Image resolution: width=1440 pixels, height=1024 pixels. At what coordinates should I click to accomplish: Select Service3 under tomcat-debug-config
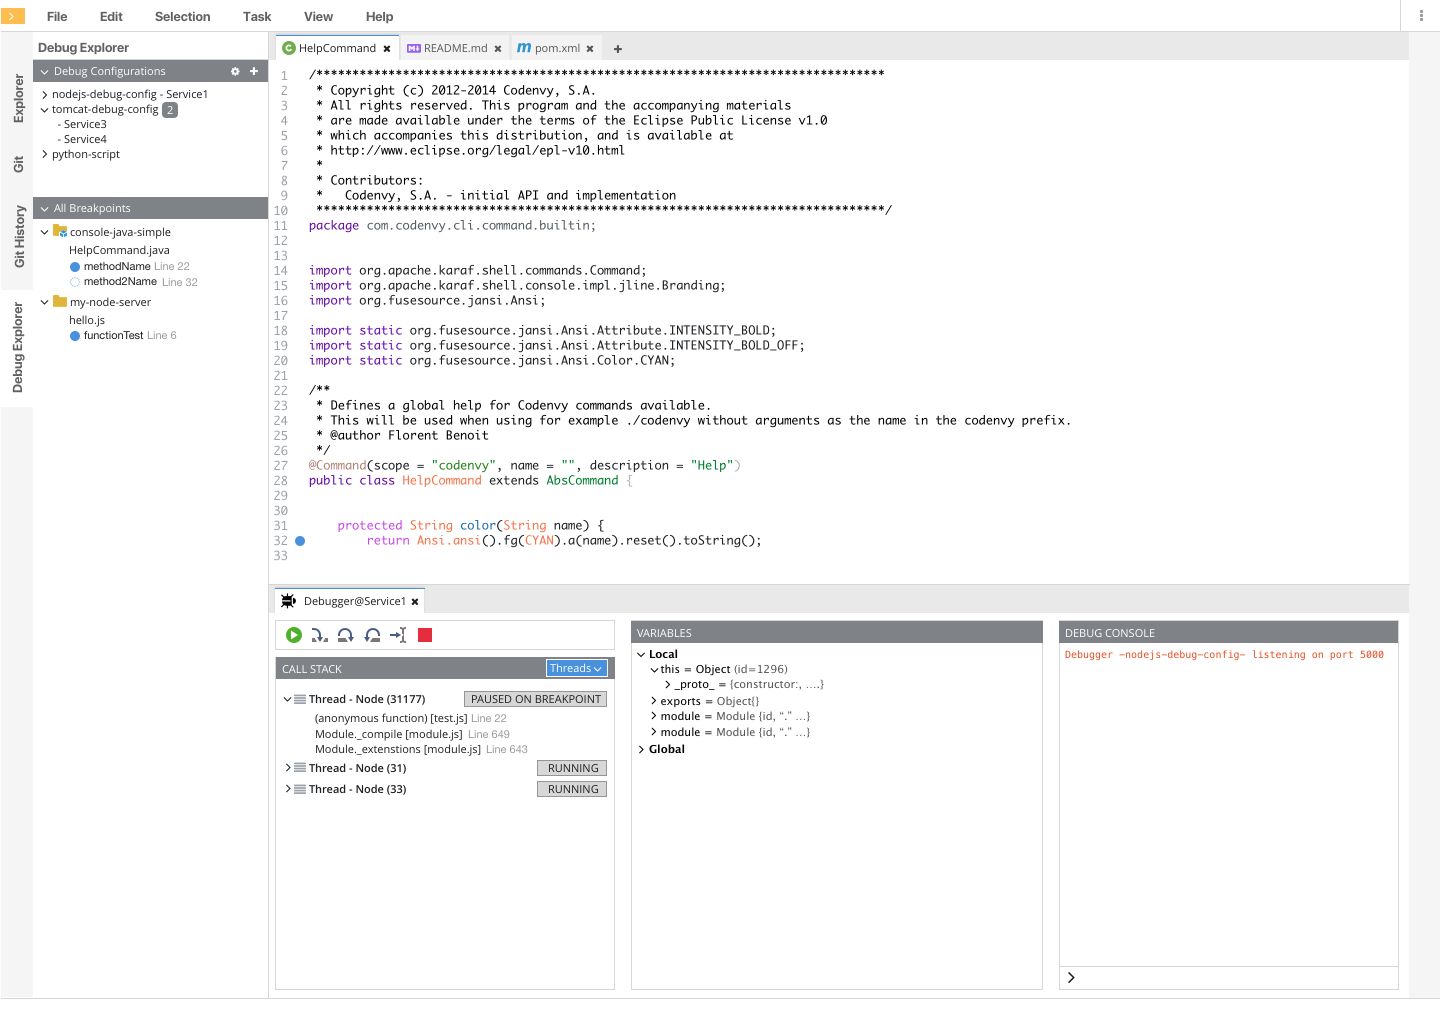[x=85, y=125]
